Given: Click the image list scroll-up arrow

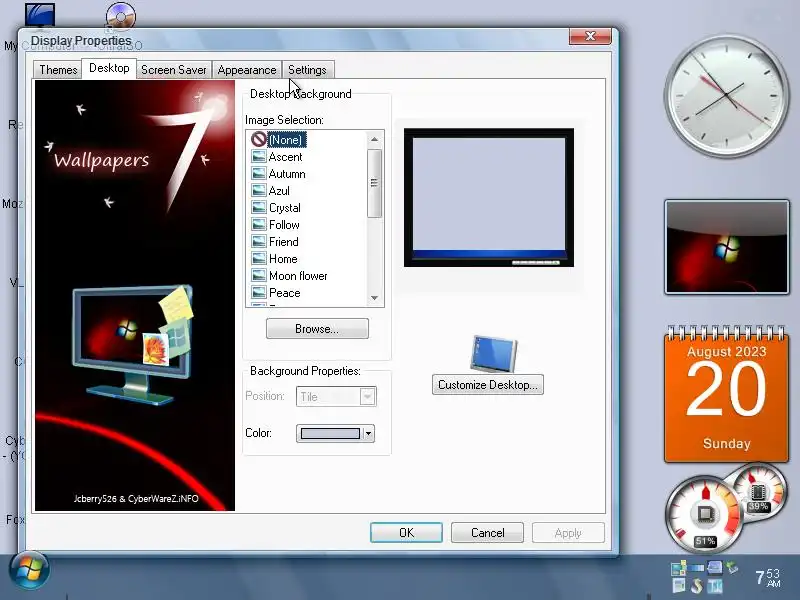Looking at the screenshot, I should pos(374,139).
